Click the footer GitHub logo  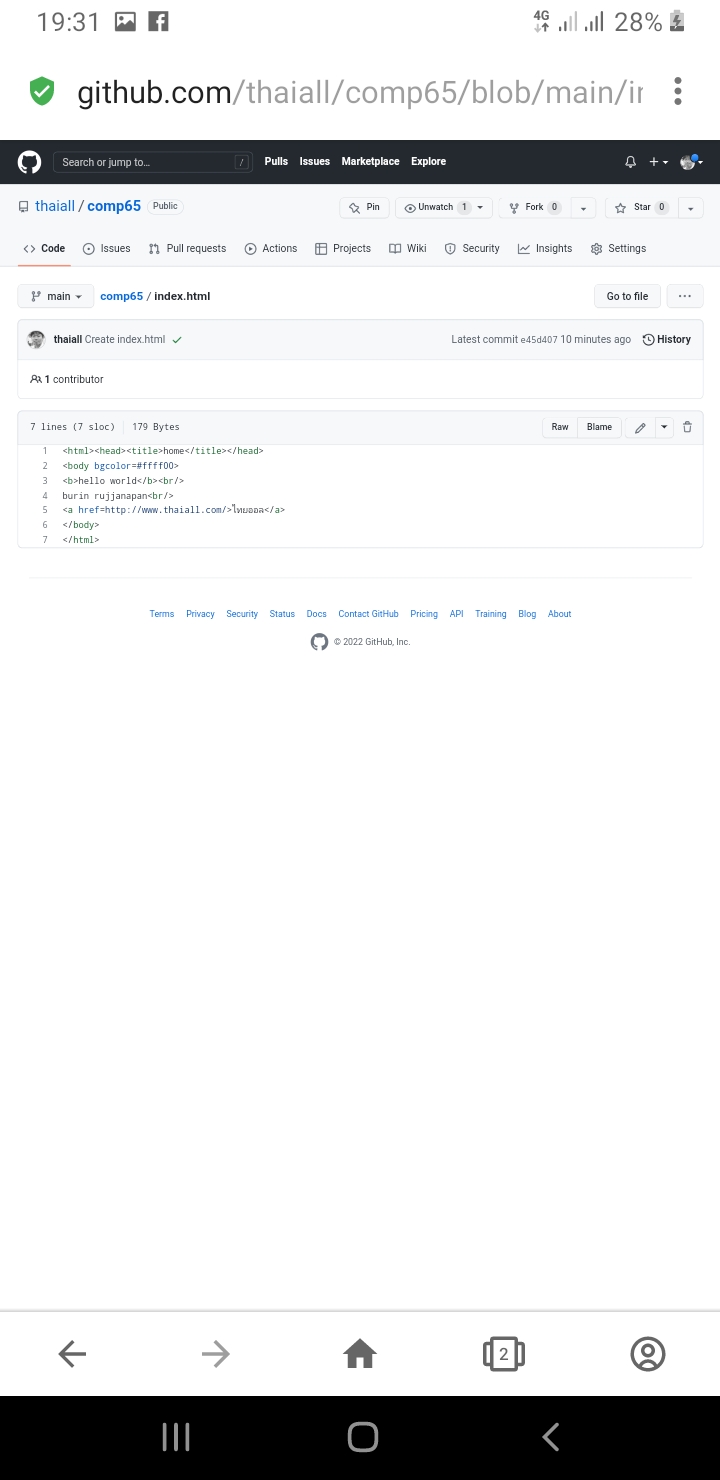click(319, 642)
